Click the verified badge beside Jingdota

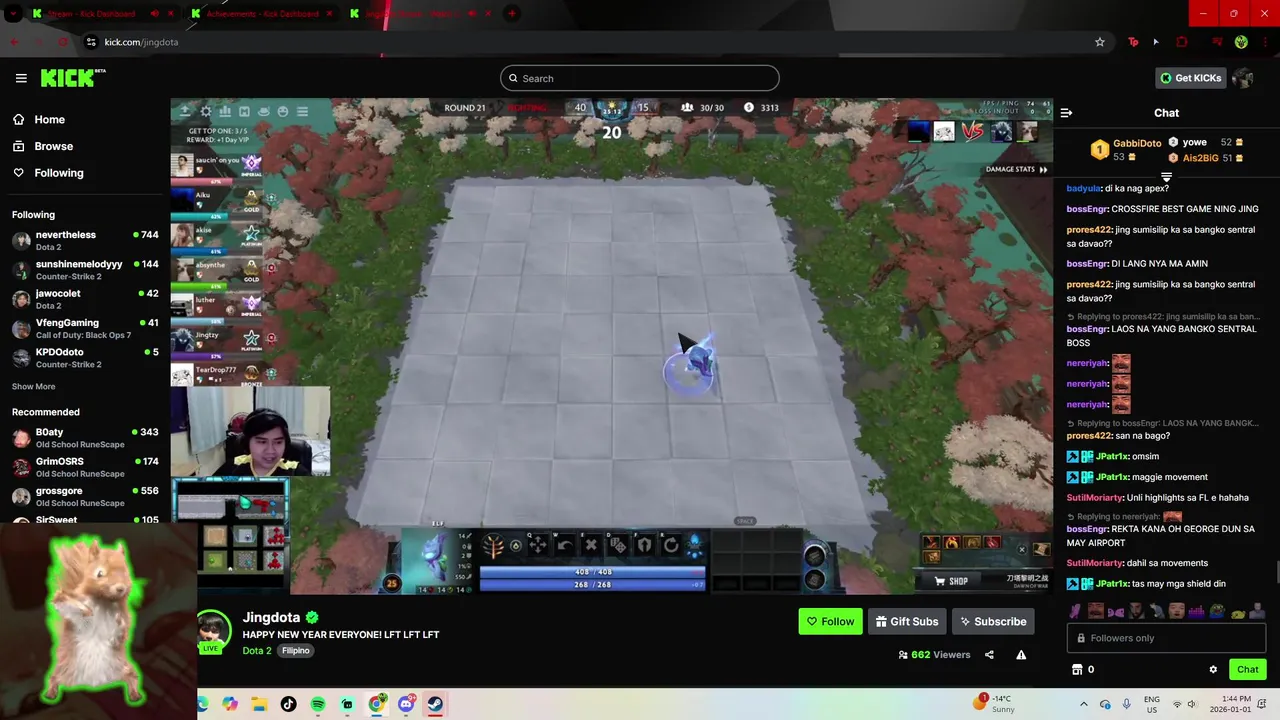tap(312, 618)
